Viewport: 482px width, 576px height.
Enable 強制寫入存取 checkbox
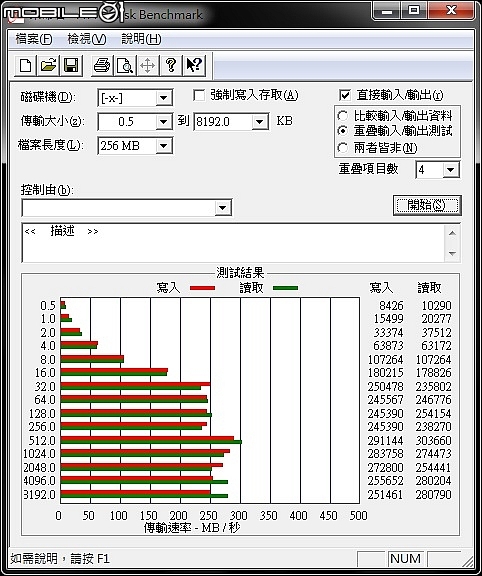[199, 96]
